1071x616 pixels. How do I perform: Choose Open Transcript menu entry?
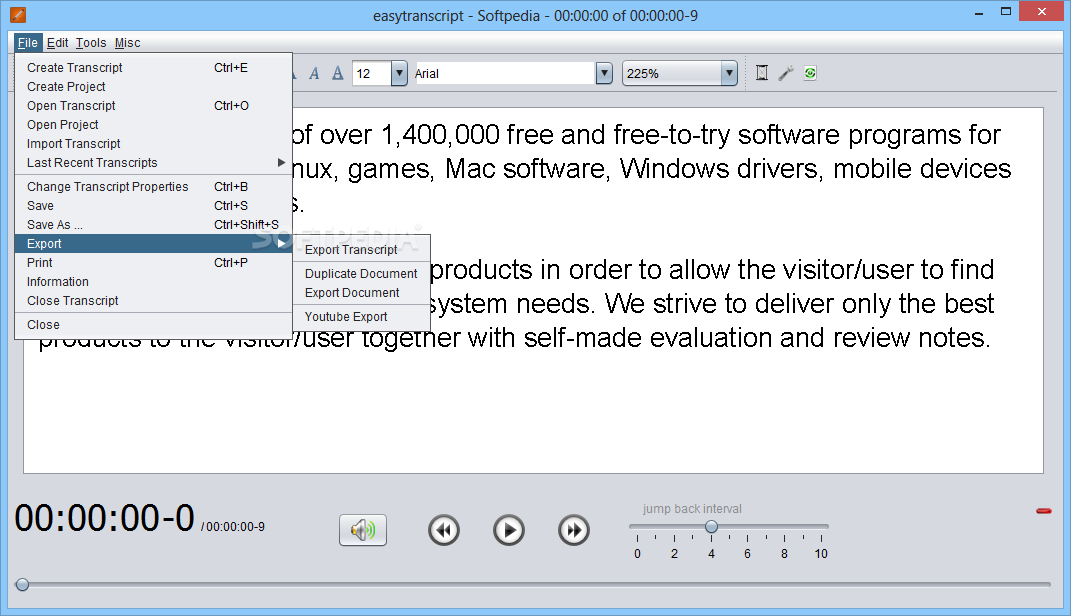click(153, 106)
